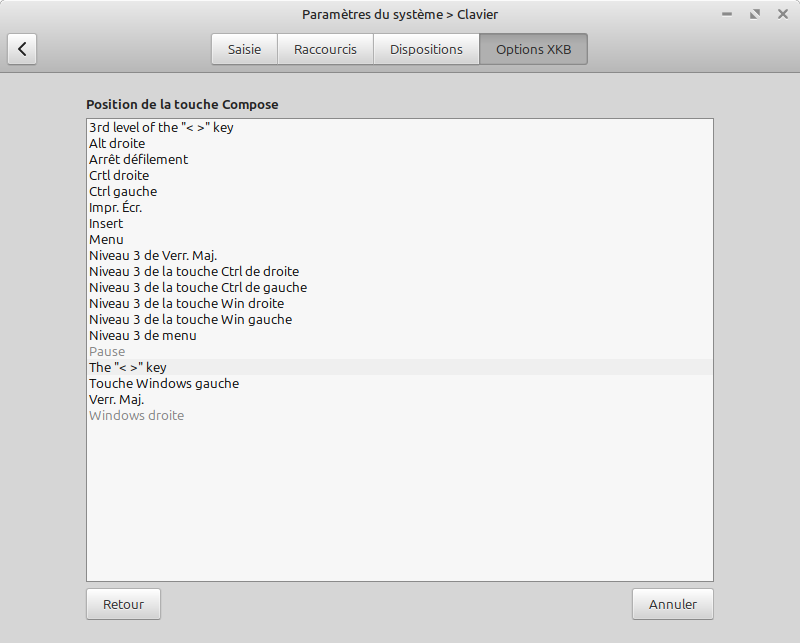Open the Raccourcis tab
This screenshot has height=643, width=800.
point(325,49)
